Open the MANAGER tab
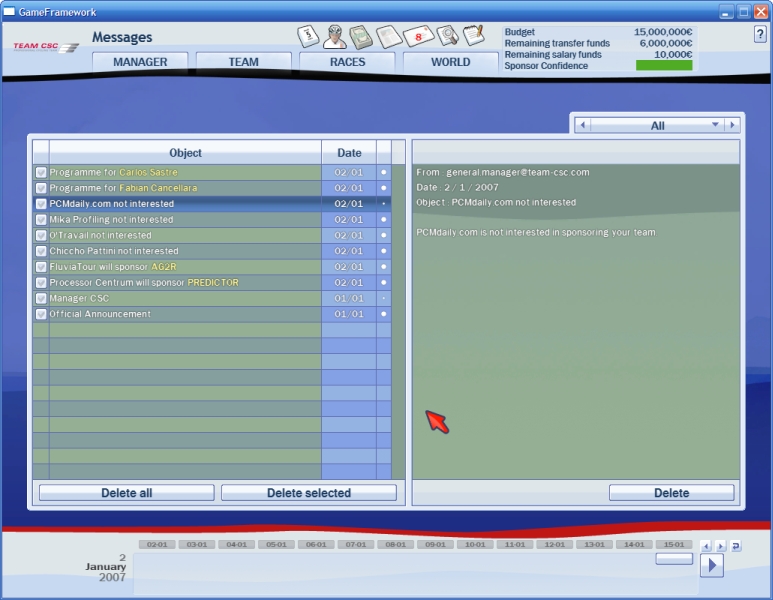Viewport: 773px width, 600px height. [140, 62]
